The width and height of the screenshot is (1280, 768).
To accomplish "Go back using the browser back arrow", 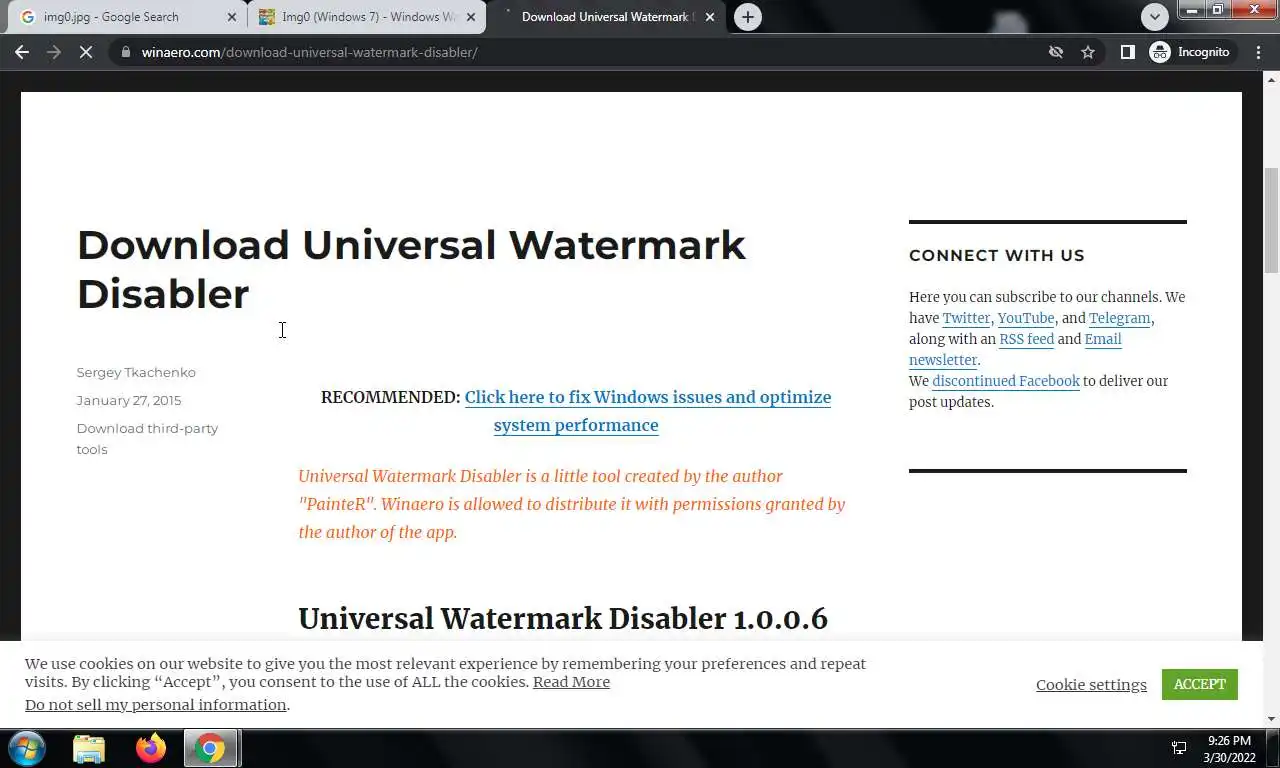I will coord(22,52).
